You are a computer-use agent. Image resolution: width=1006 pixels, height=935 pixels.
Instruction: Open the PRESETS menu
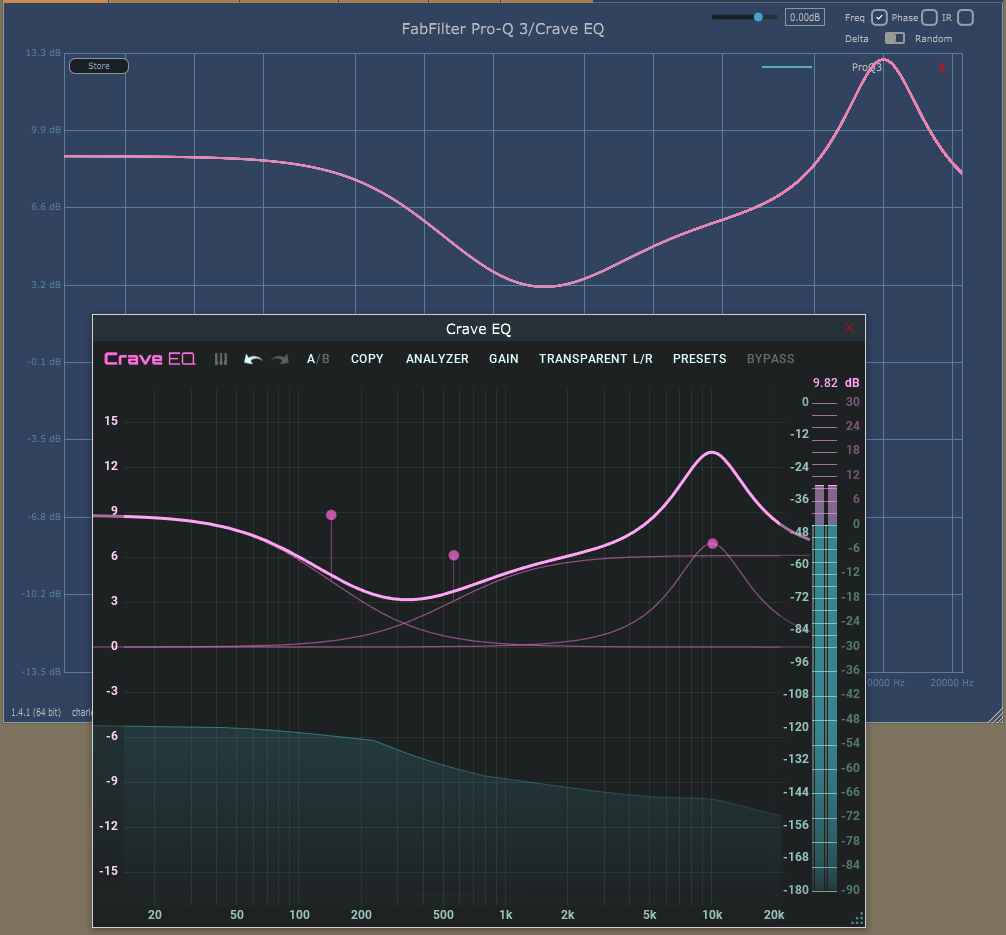[x=699, y=359]
